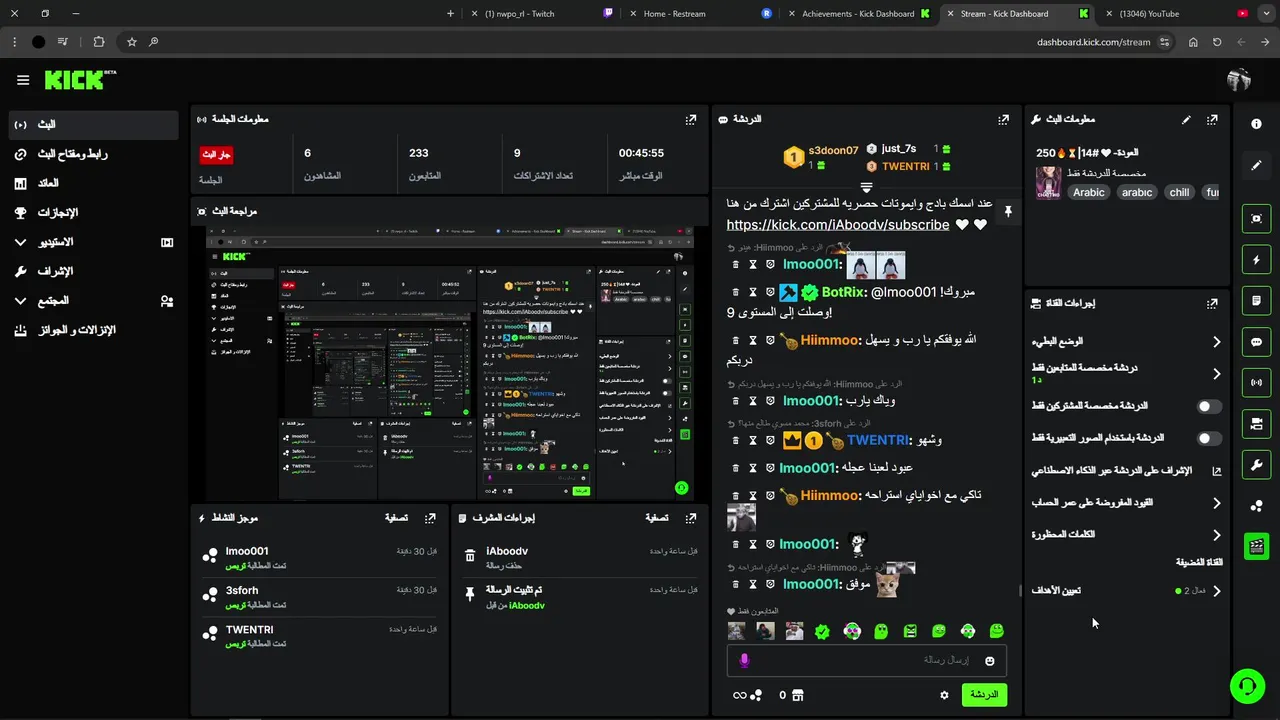Collapse the chat leaderboard handle
This screenshot has height=720, width=1280.
tap(866, 188)
